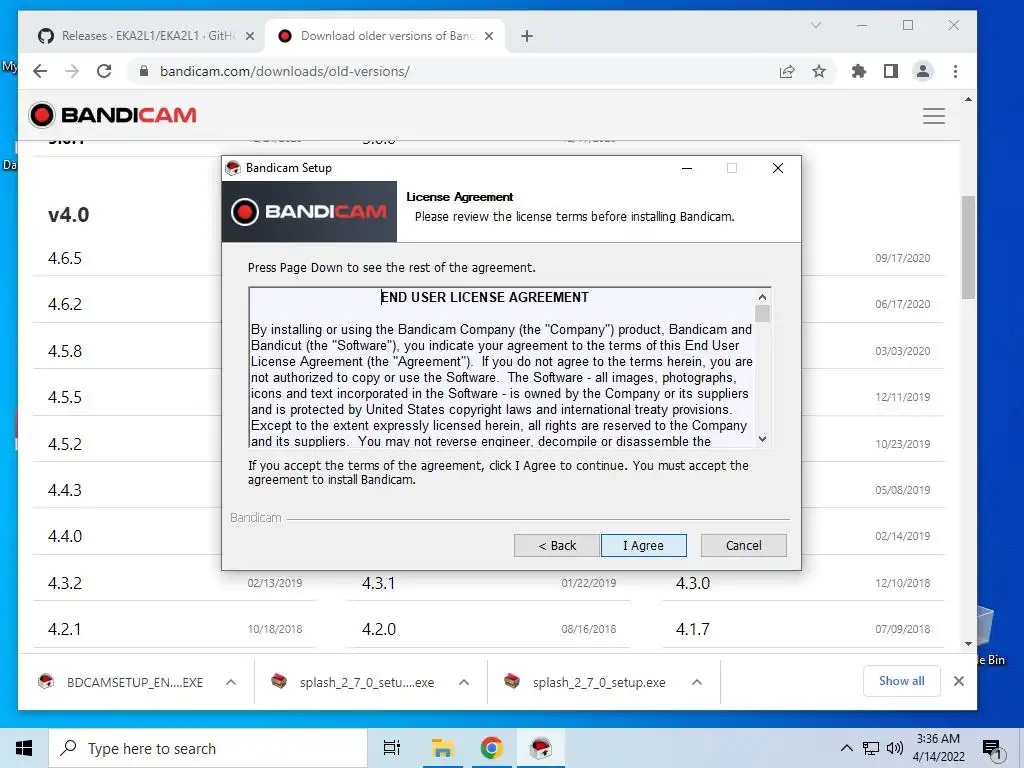
Task: Open Chrome three-dot menu
Action: pyautogui.click(x=955, y=71)
